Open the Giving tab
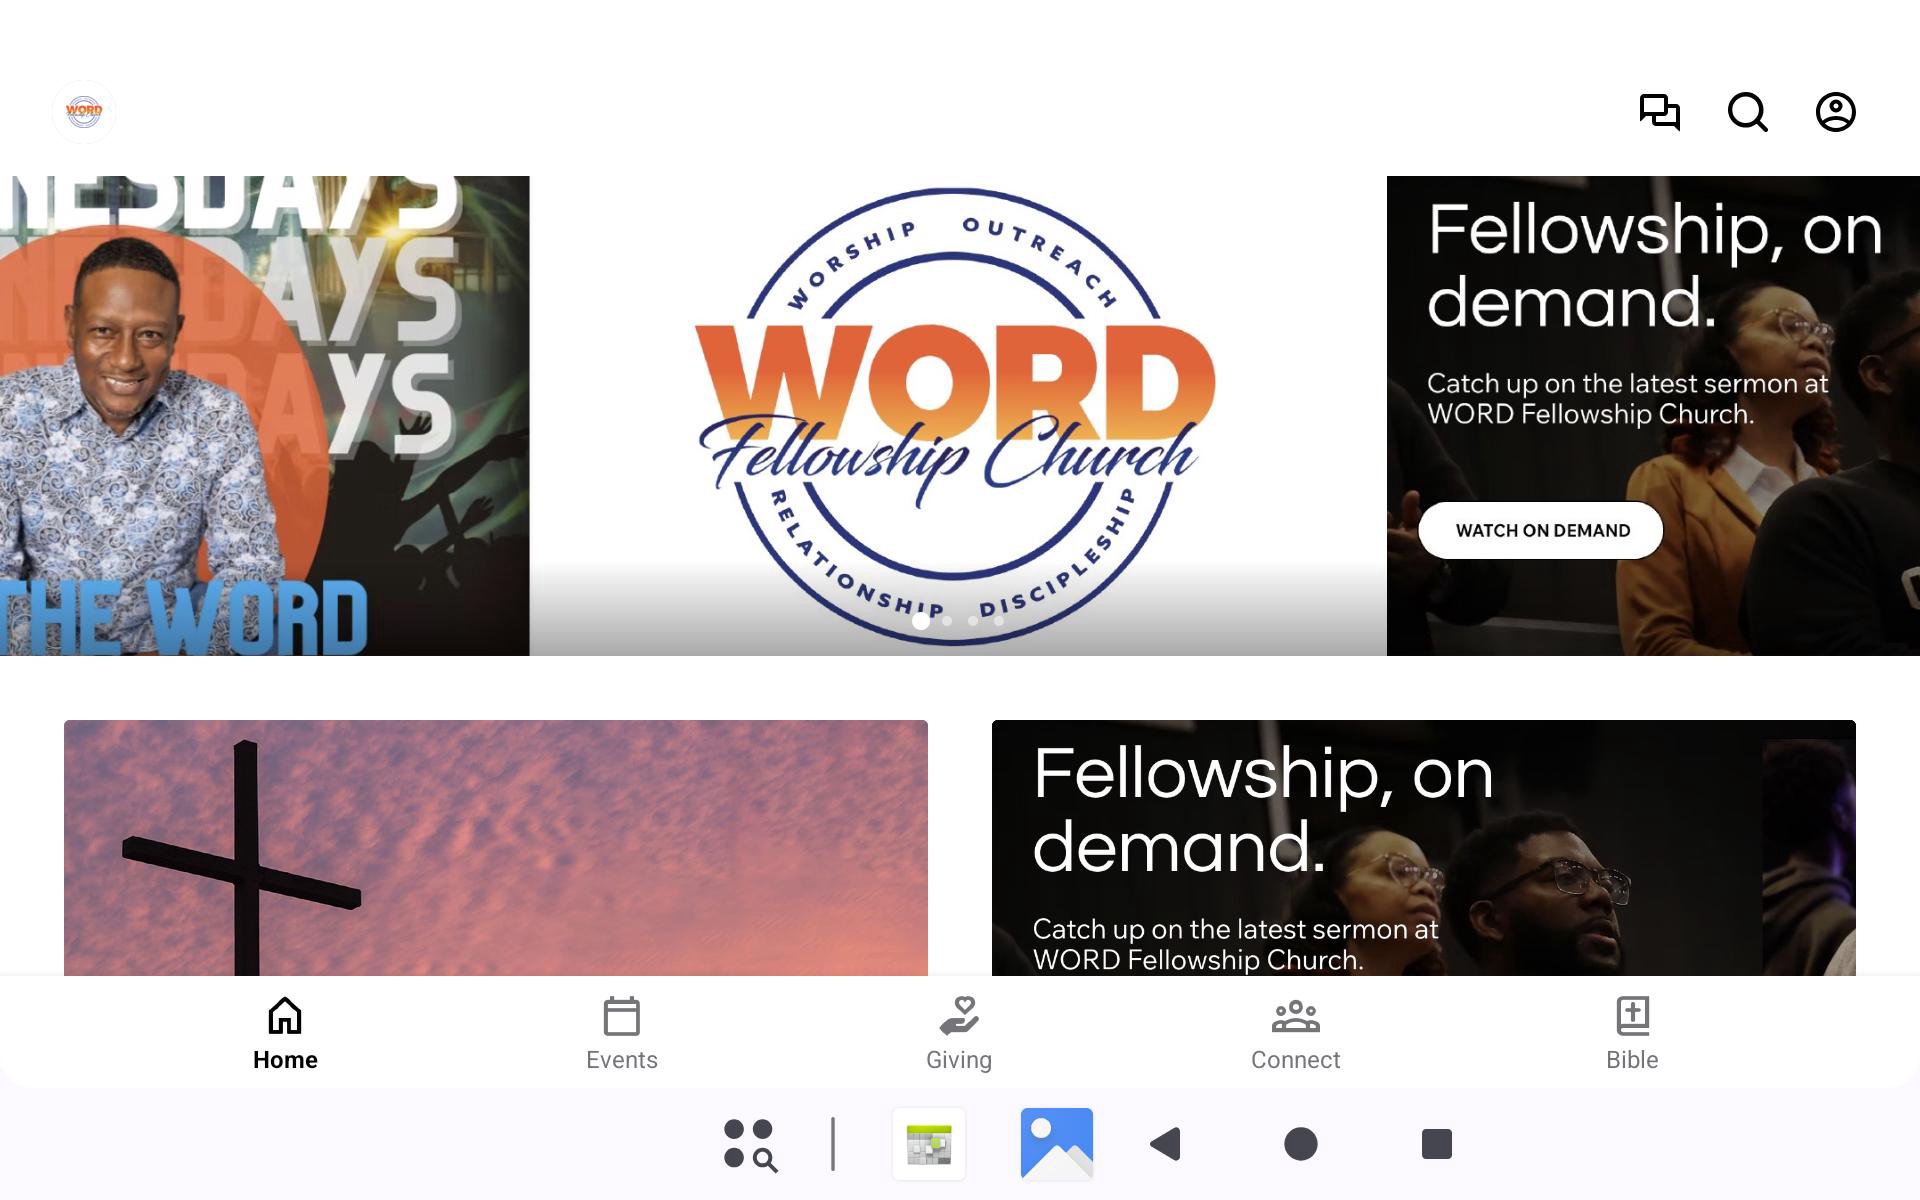1920x1200 pixels. (x=959, y=1034)
